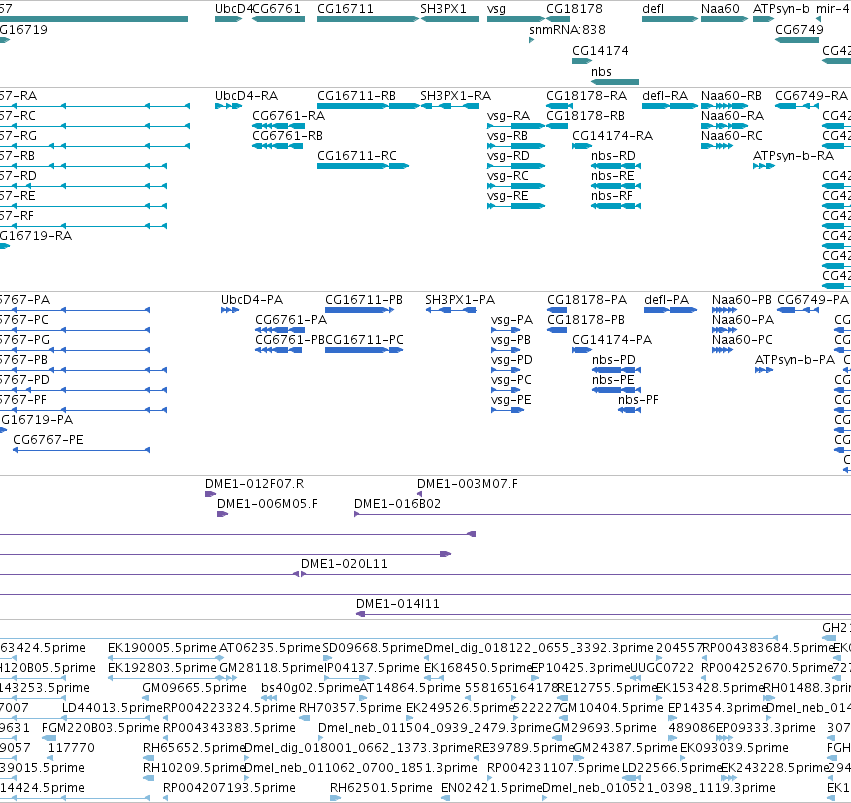This screenshot has height=803, width=851.
Task: Open the Naa60-RB transcript label
Action: [x=732, y=96]
